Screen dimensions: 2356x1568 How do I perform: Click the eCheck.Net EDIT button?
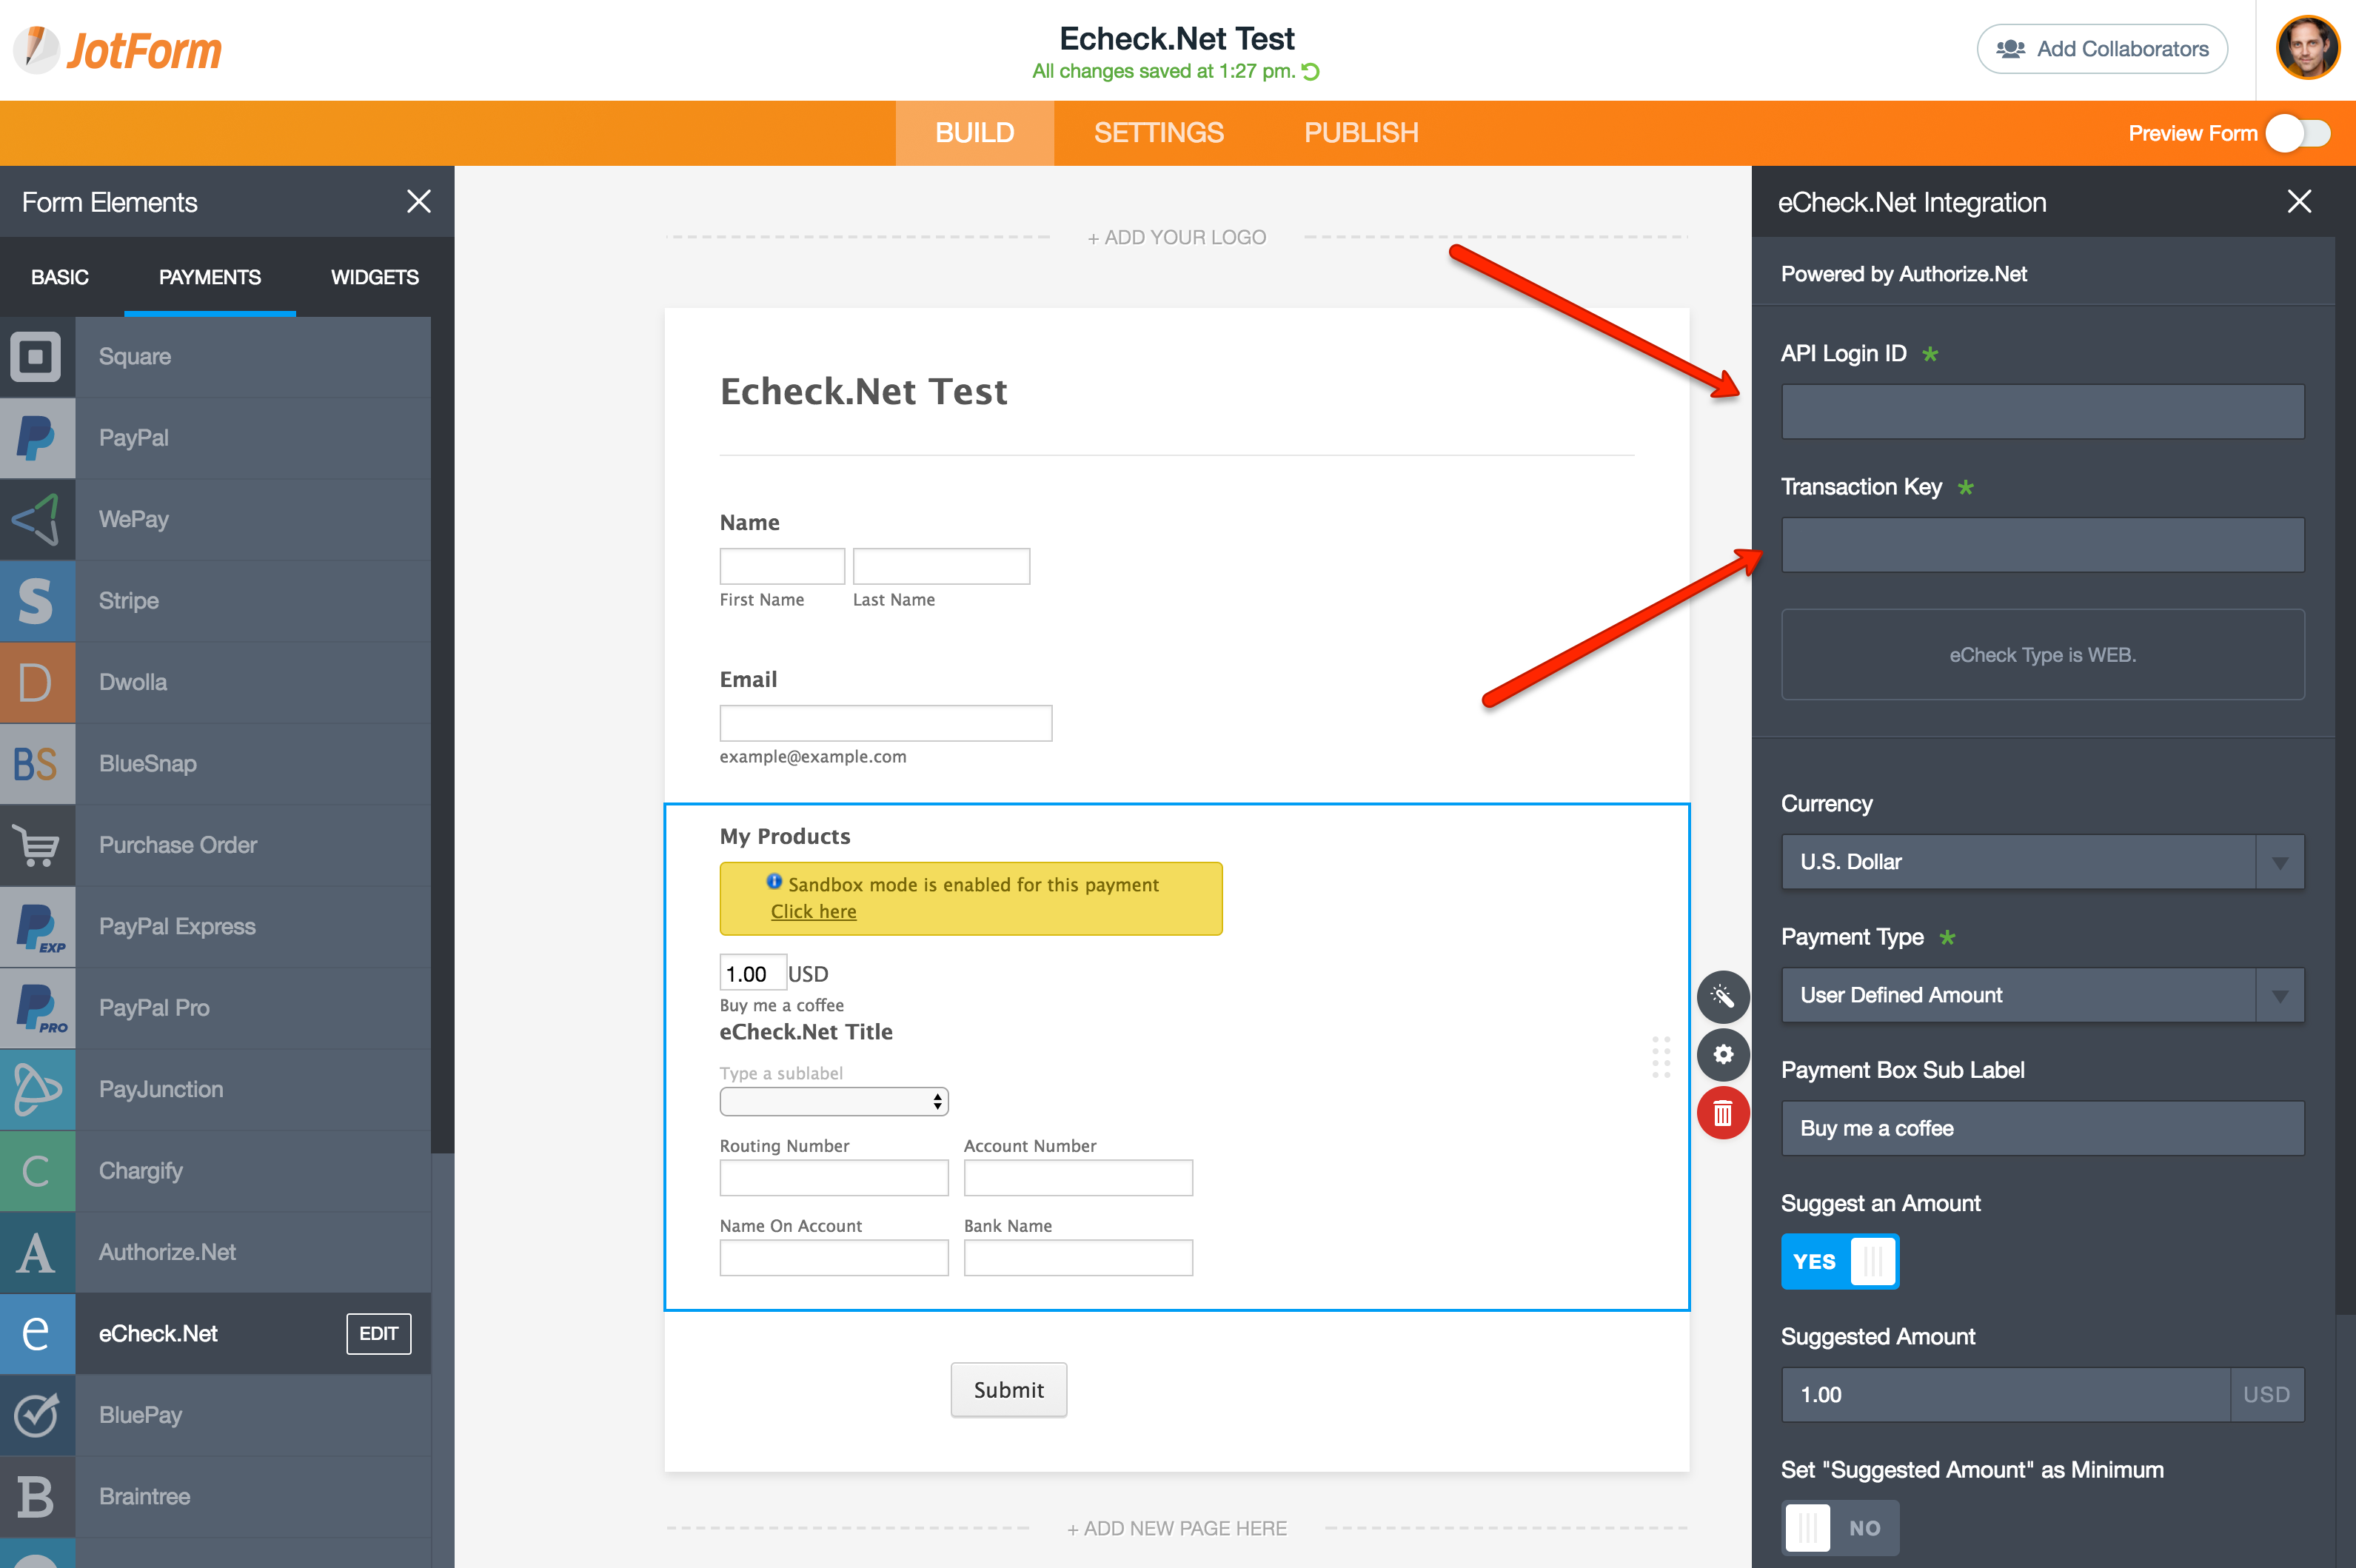pyautogui.click(x=379, y=1334)
